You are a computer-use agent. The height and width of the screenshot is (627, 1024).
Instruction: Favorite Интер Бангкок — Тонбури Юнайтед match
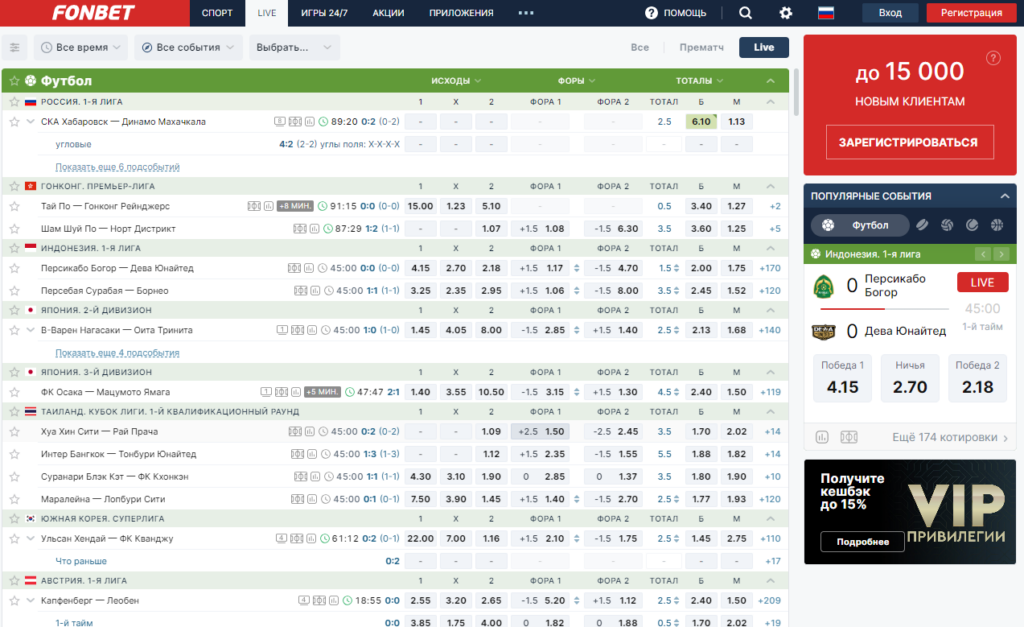14,454
